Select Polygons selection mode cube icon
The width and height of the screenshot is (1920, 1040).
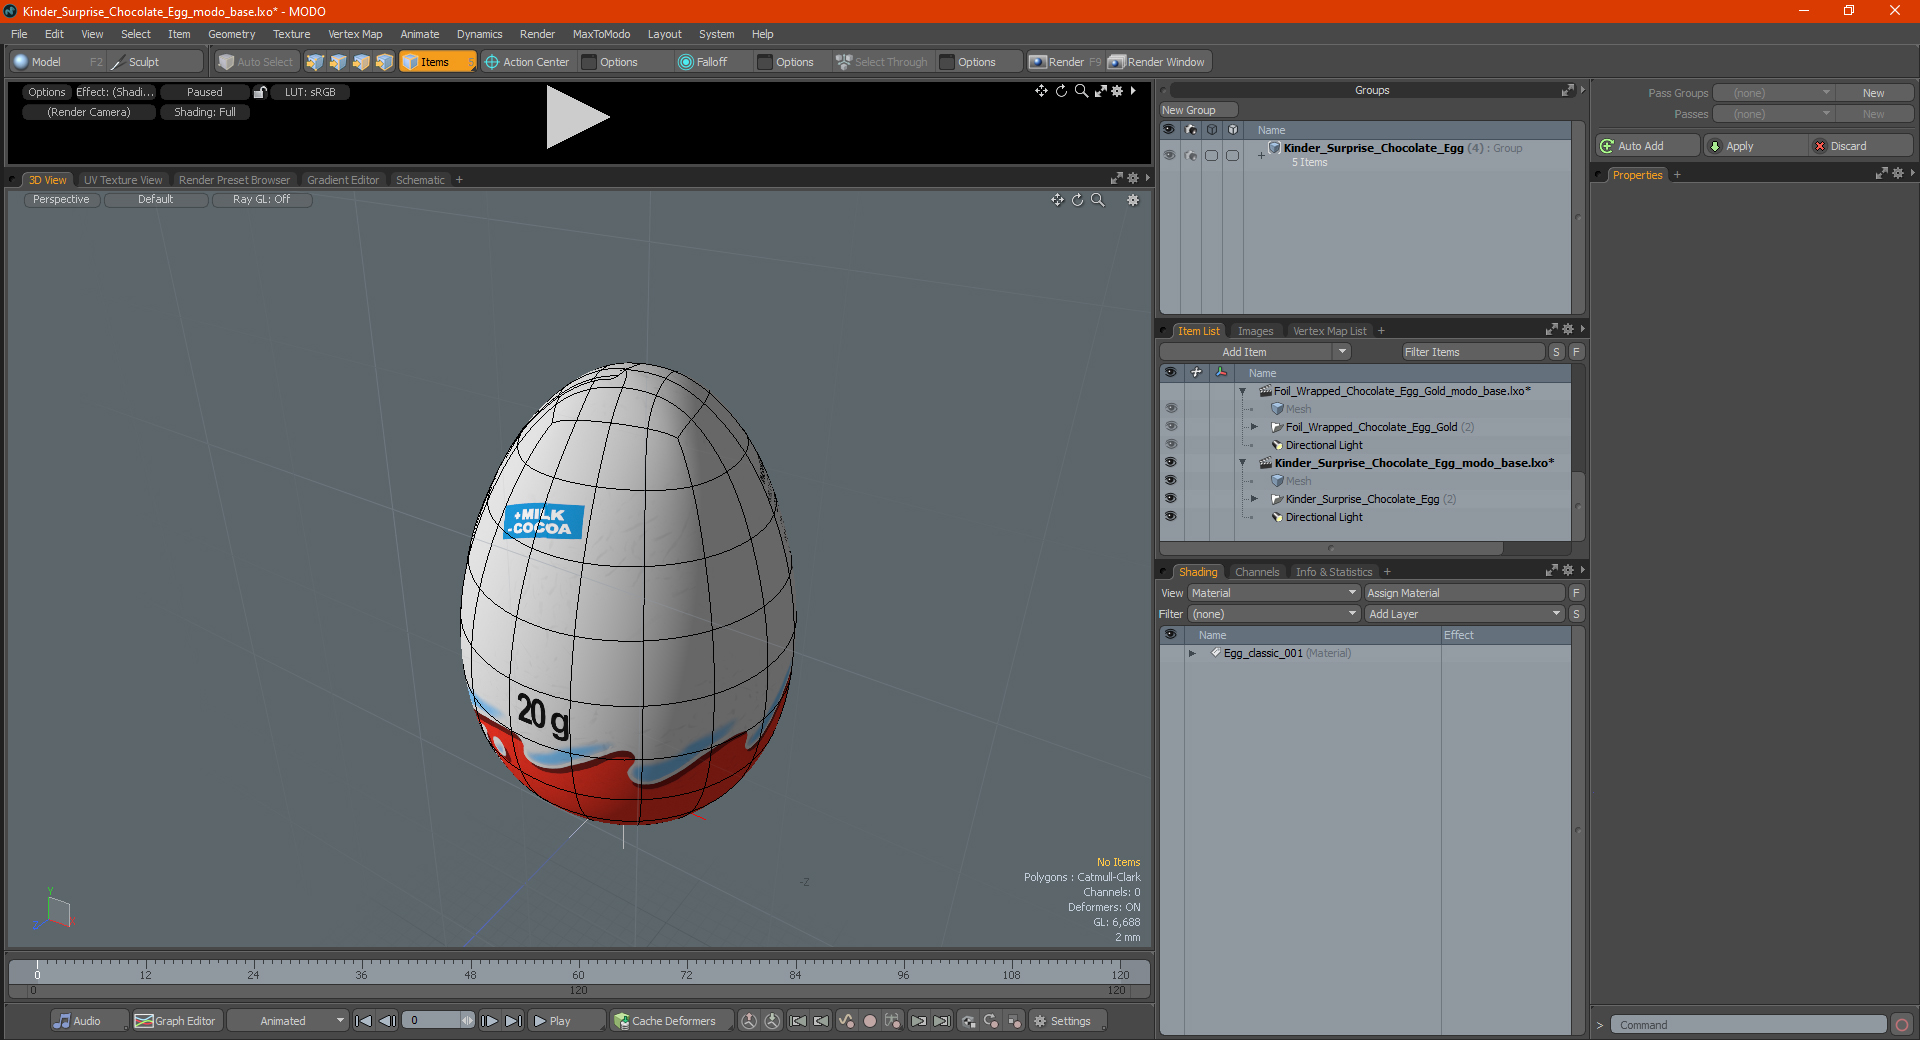[x=361, y=62]
